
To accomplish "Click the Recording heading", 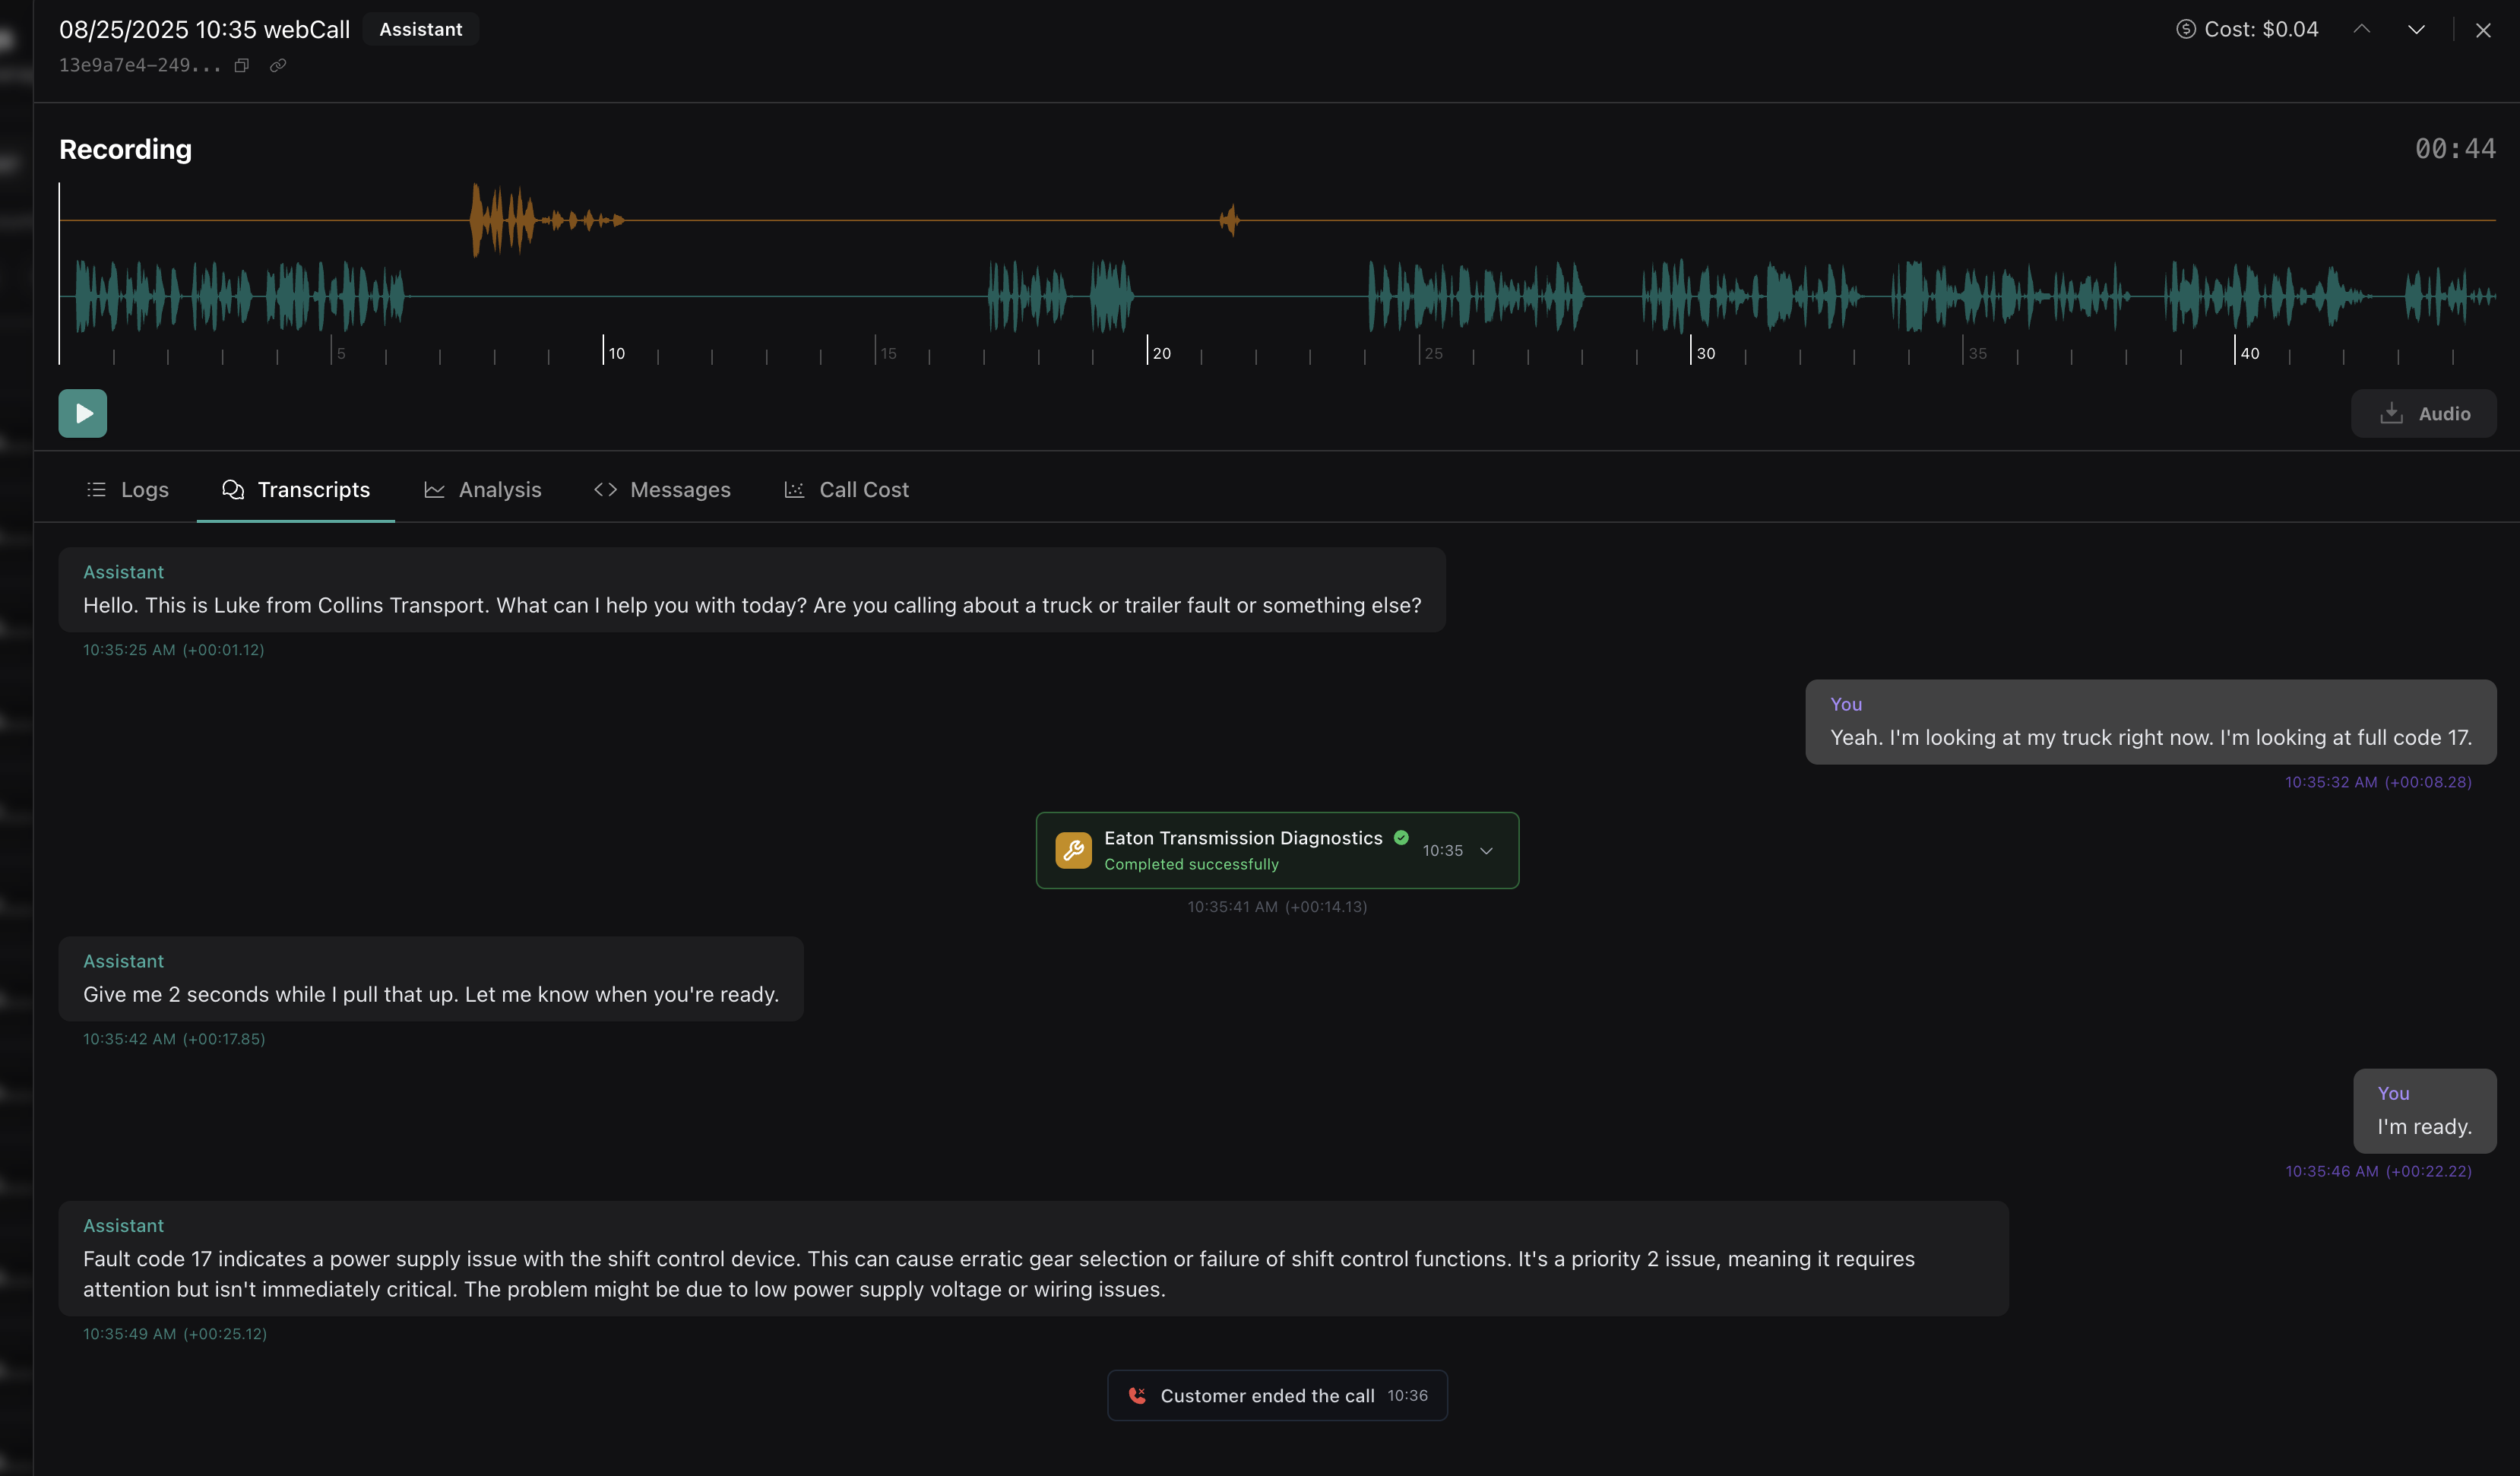I will click(x=125, y=149).
